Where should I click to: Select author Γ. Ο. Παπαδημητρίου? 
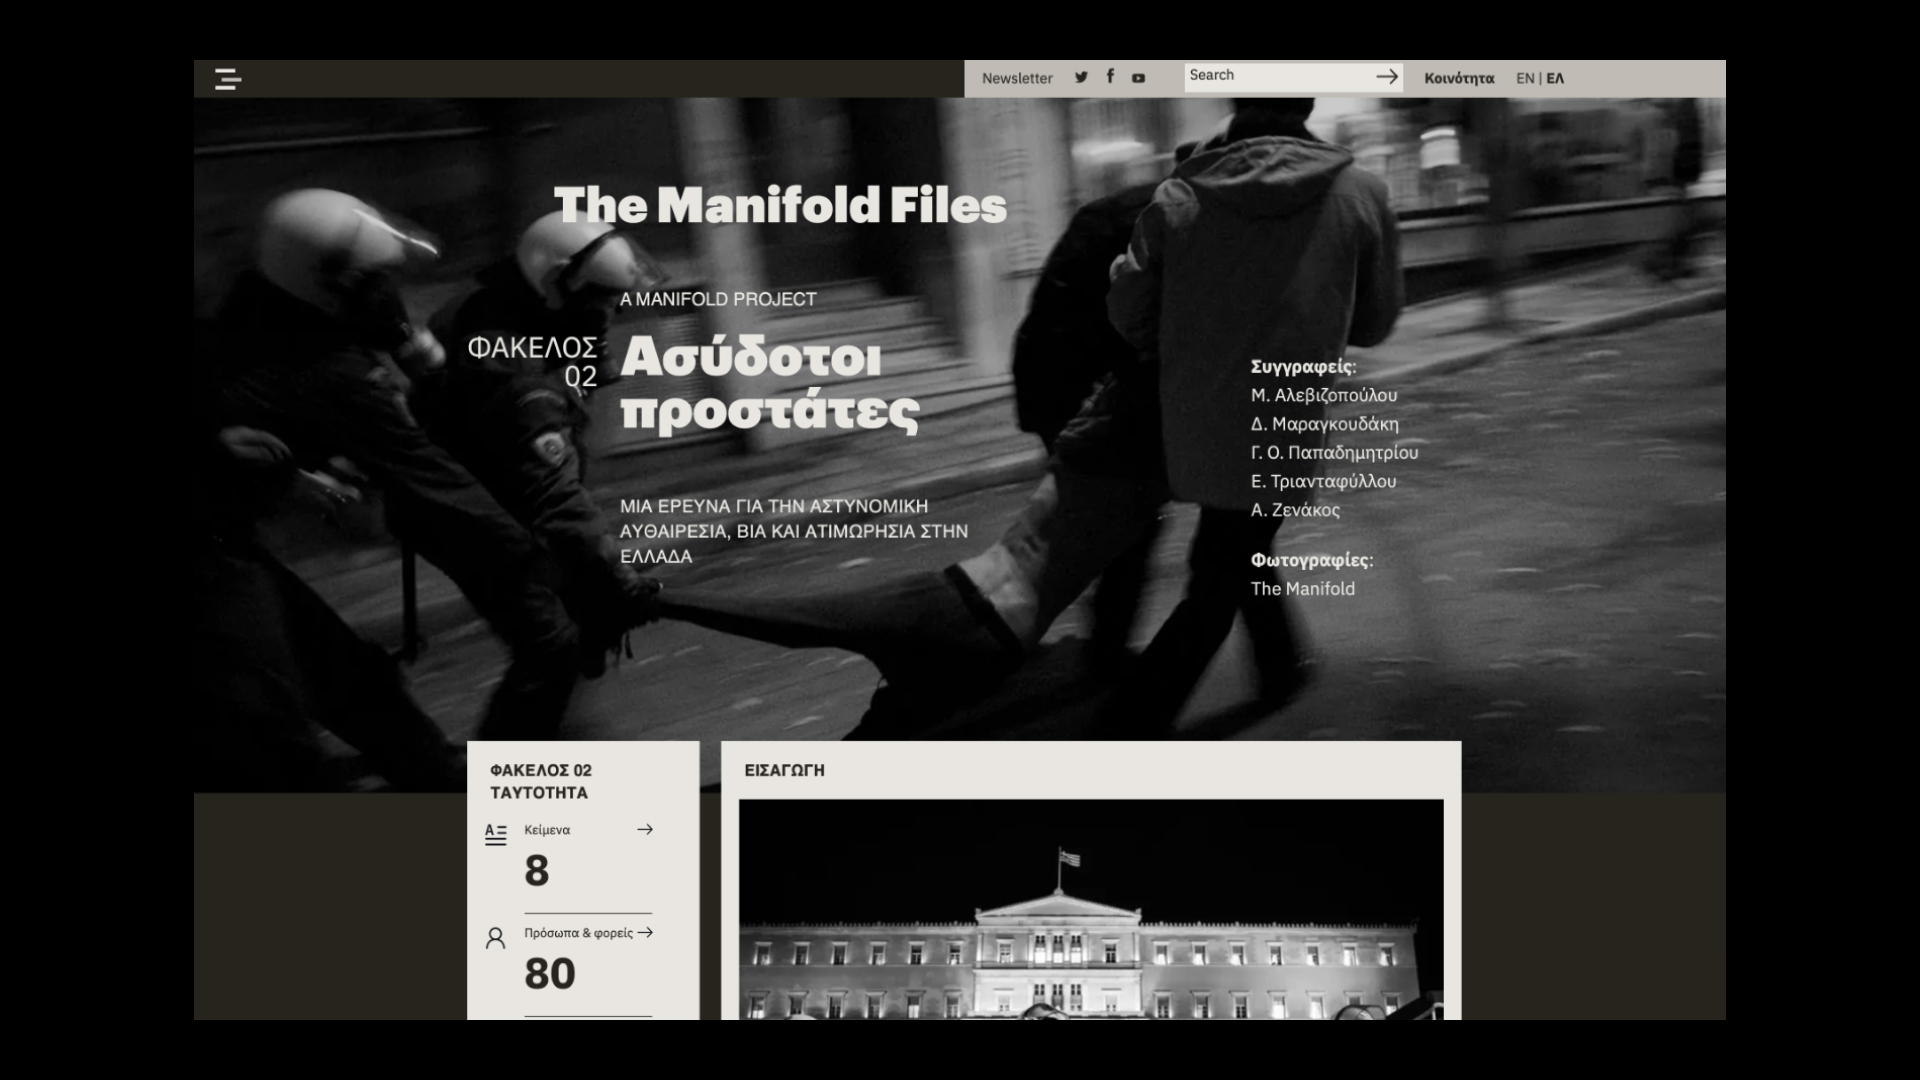1335,453
